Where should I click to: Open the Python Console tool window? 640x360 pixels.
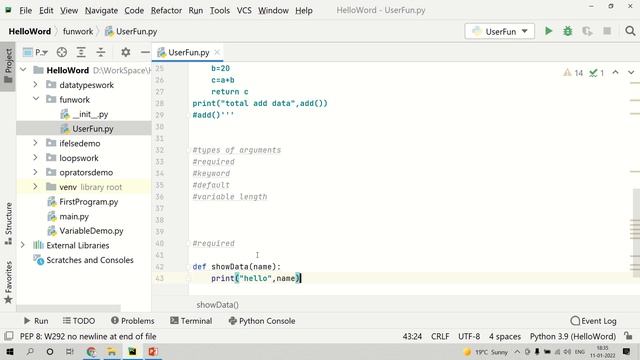pos(262,321)
